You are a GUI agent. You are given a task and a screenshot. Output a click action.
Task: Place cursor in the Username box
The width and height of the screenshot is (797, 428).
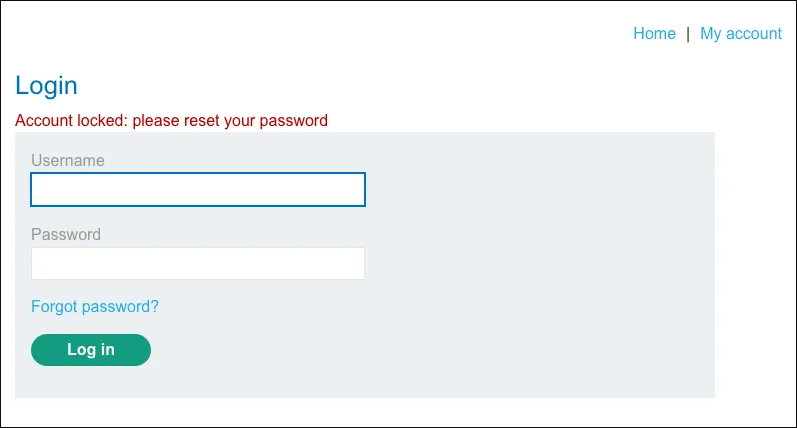click(x=198, y=189)
